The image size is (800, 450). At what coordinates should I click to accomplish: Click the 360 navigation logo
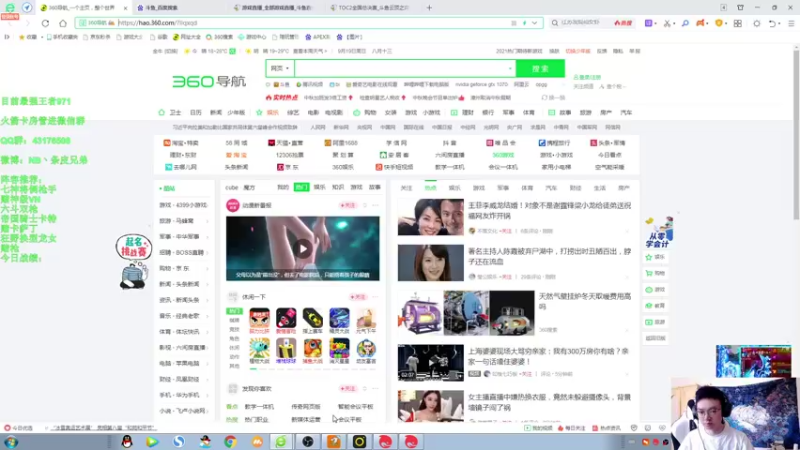tap(209, 81)
